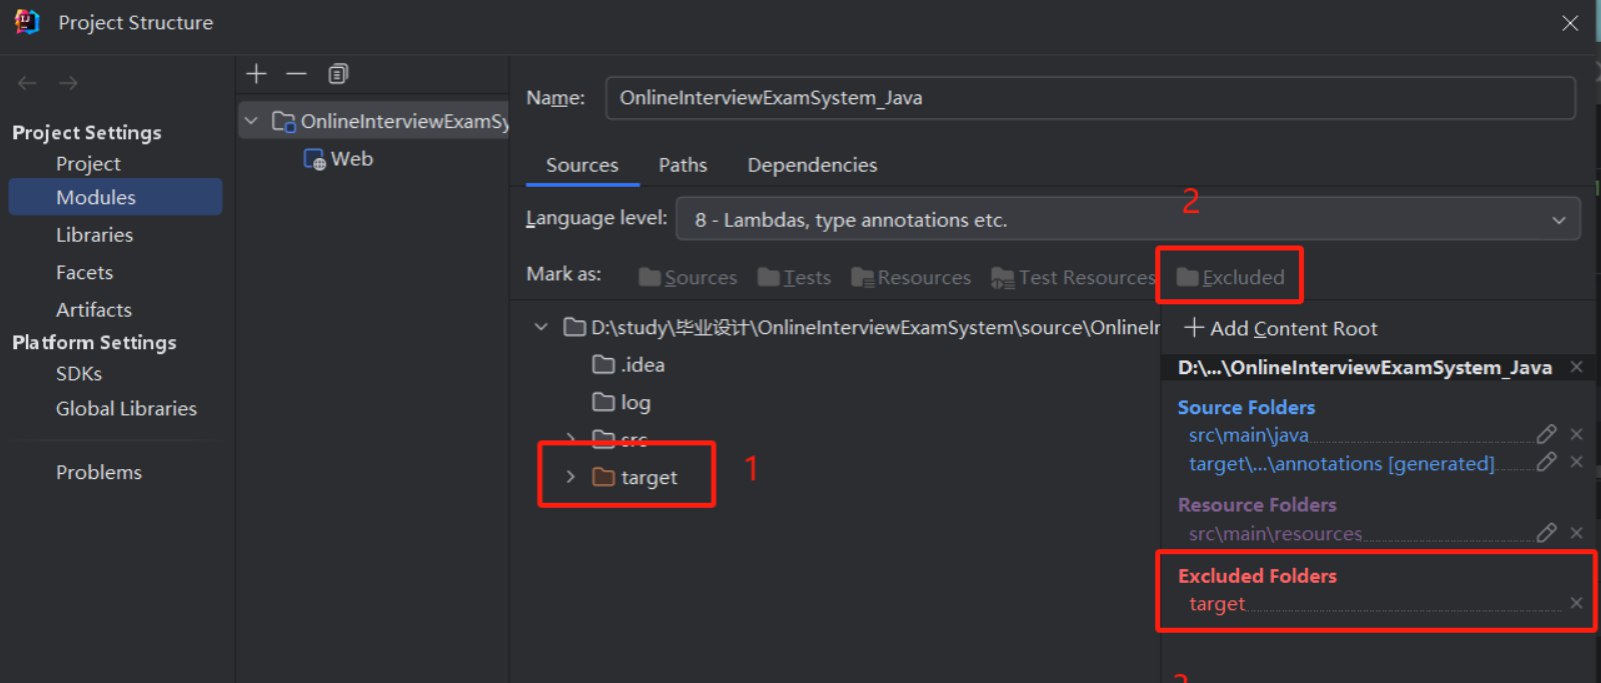Click src\main\java source folder entry
1601x683 pixels.
[x=1248, y=435]
